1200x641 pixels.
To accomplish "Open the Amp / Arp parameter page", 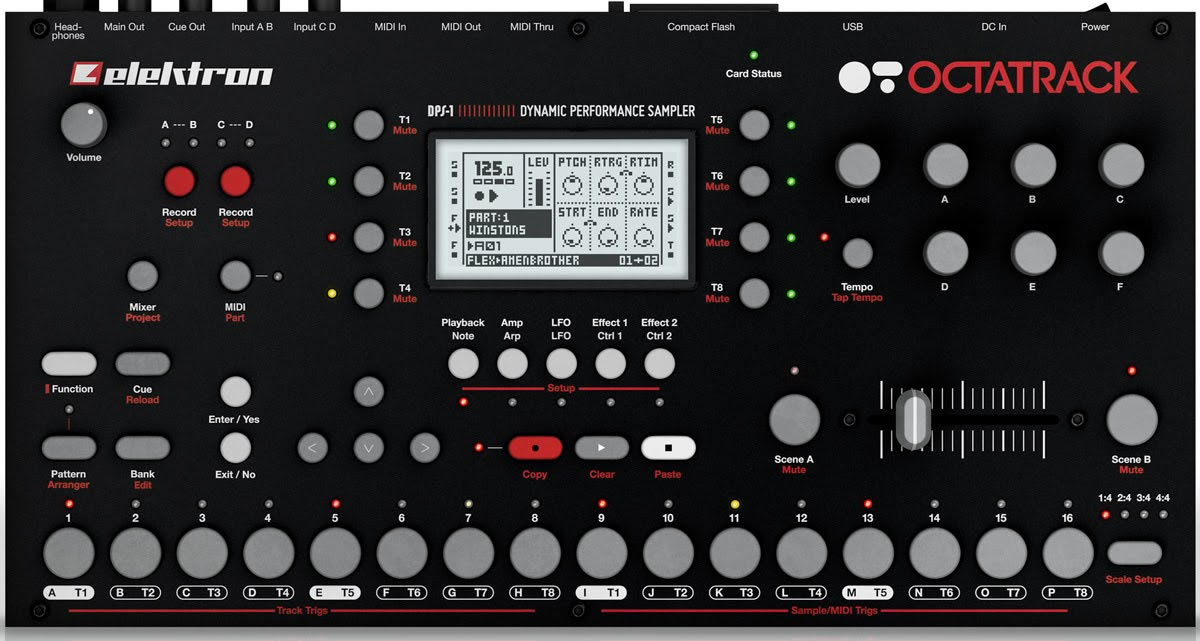I will (x=512, y=363).
